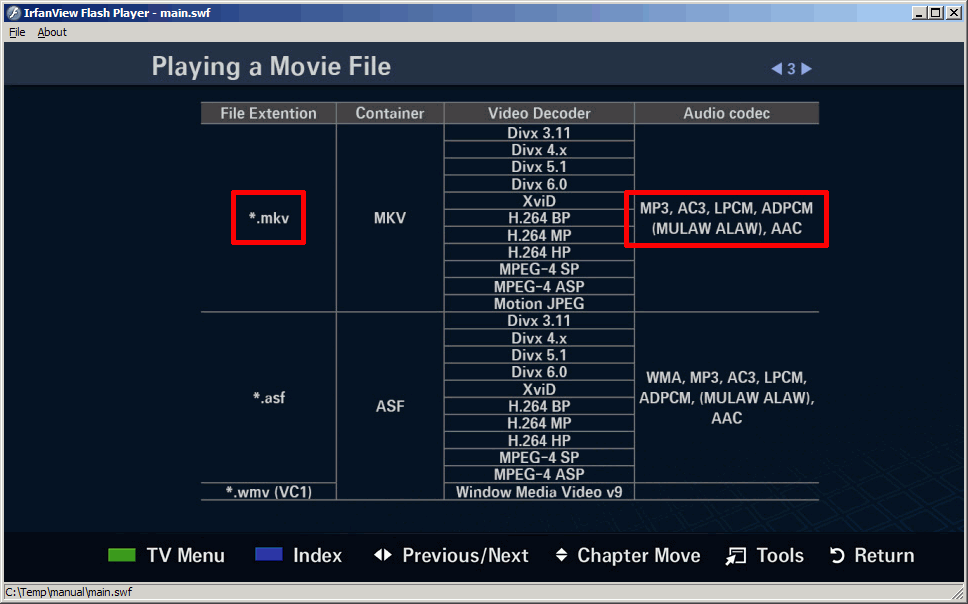Select the TV Menu label

click(186, 555)
